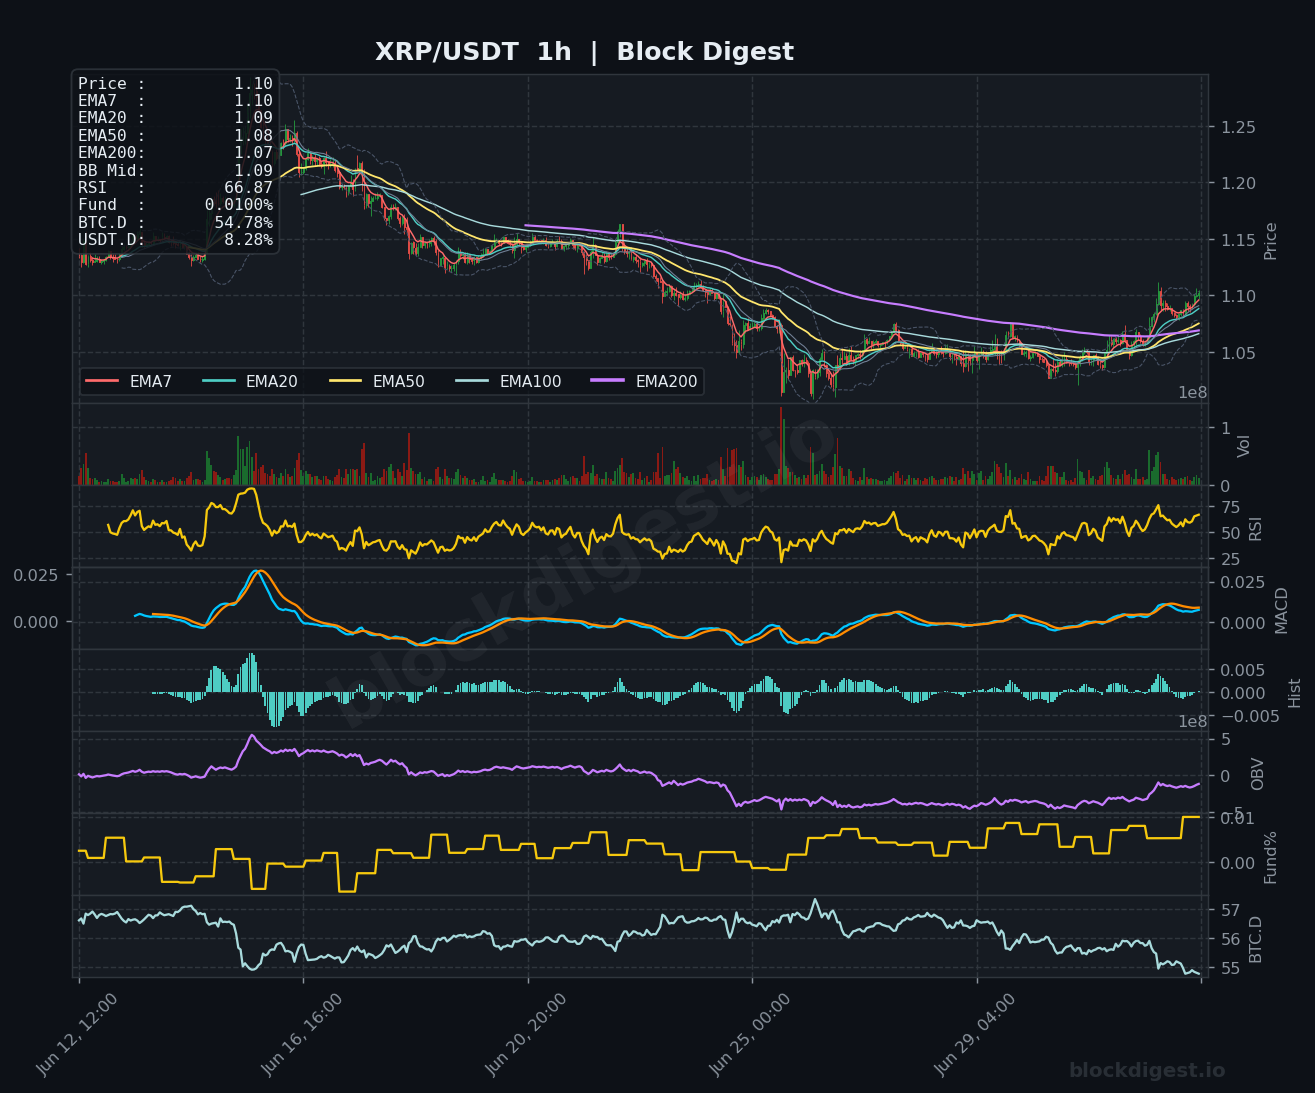Viewport: 1315px width, 1093px height.
Task: Click the 1.25 price axis tick
Action: pyautogui.click(x=1238, y=127)
